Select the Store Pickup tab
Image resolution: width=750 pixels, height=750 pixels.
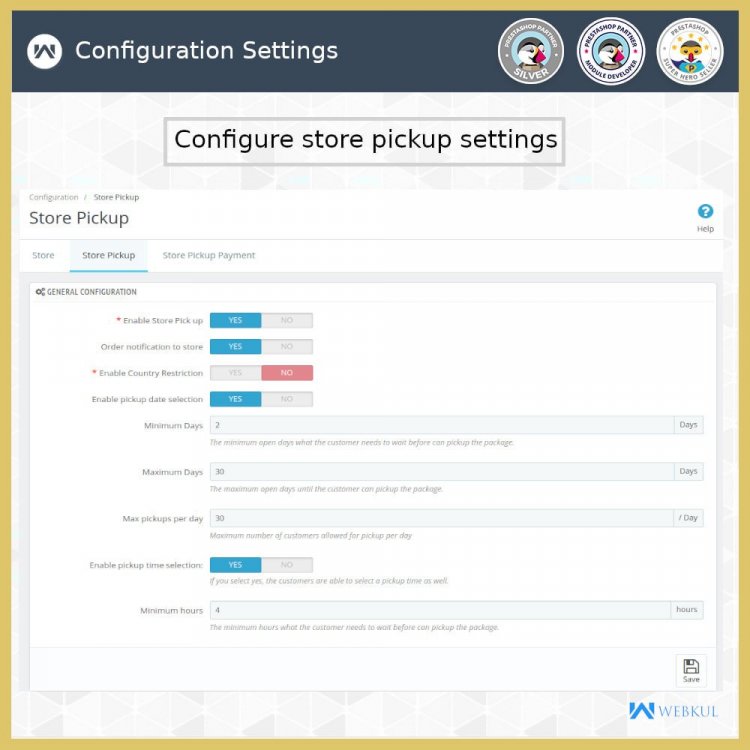click(x=109, y=255)
